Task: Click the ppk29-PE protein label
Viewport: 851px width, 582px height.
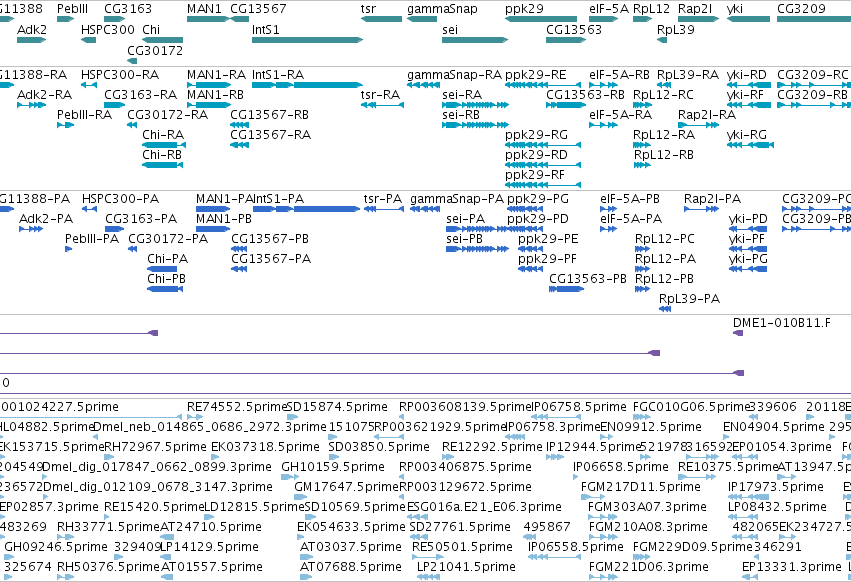Action: point(548,239)
